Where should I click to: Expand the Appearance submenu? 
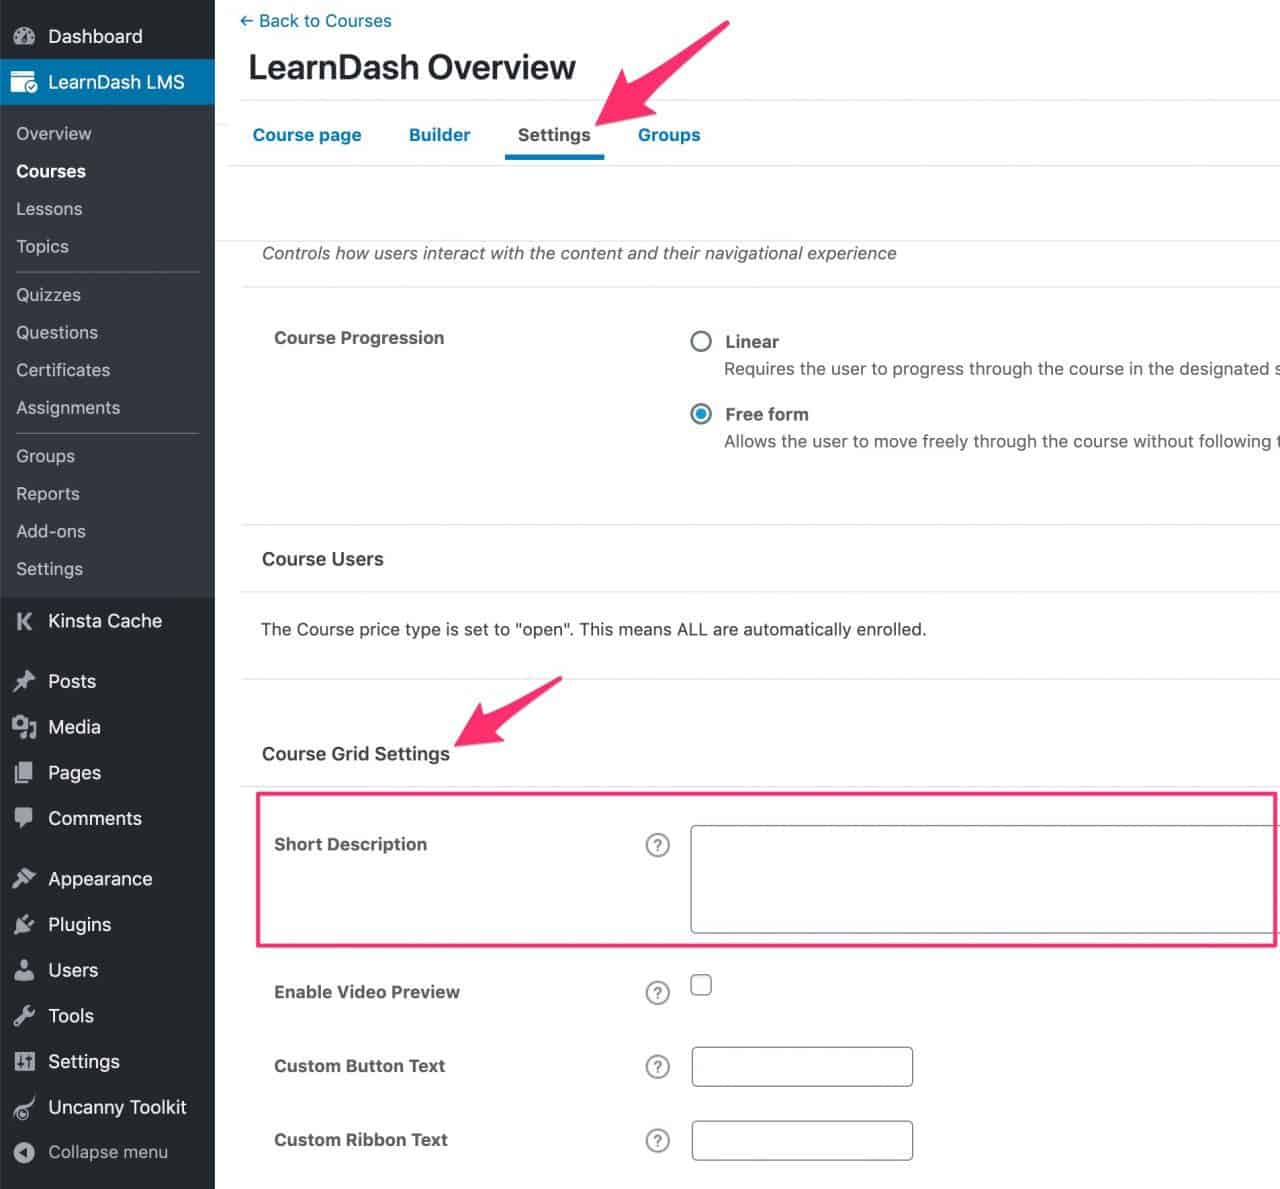tap(99, 878)
